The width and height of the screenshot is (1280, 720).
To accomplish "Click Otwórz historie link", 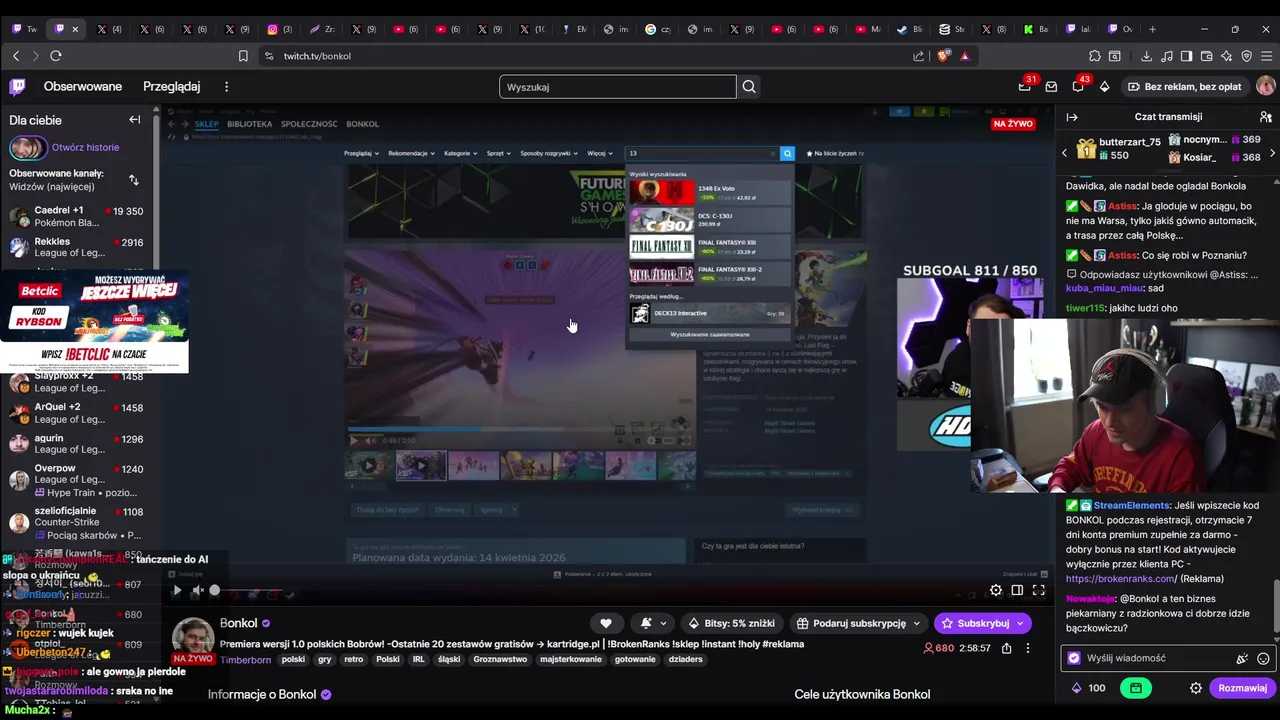I will (x=85, y=147).
